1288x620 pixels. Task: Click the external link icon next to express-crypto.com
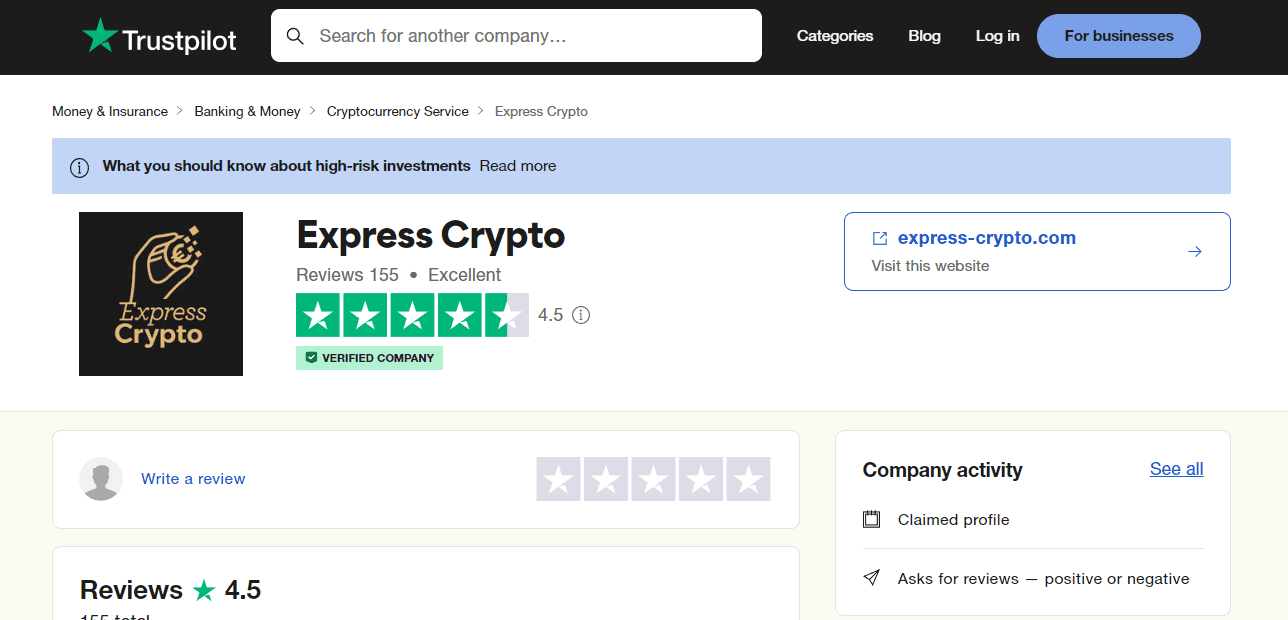[880, 238]
